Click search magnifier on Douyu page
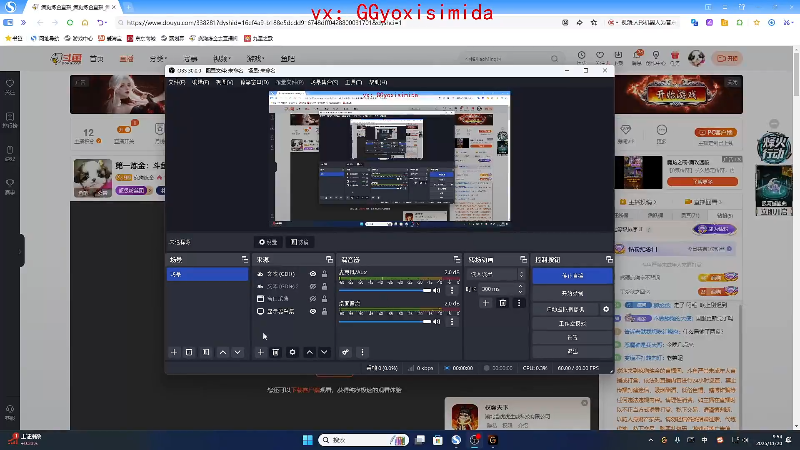The width and height of the screenshot is (800, 450). (555, 59)
